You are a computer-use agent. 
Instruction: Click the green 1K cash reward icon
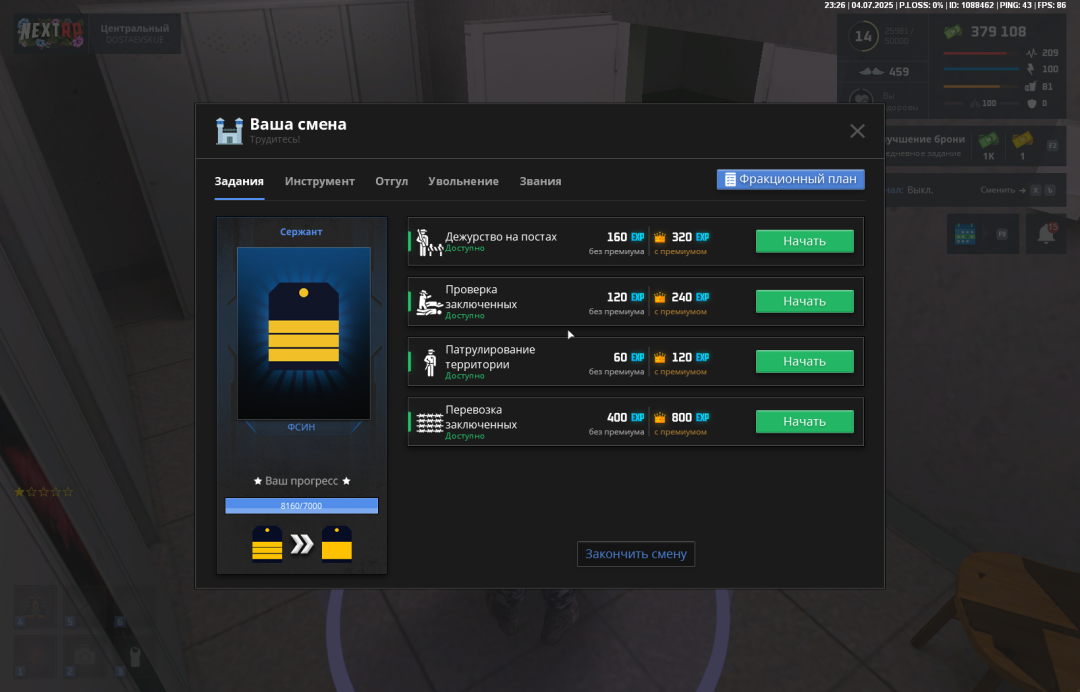coord(988,140)
